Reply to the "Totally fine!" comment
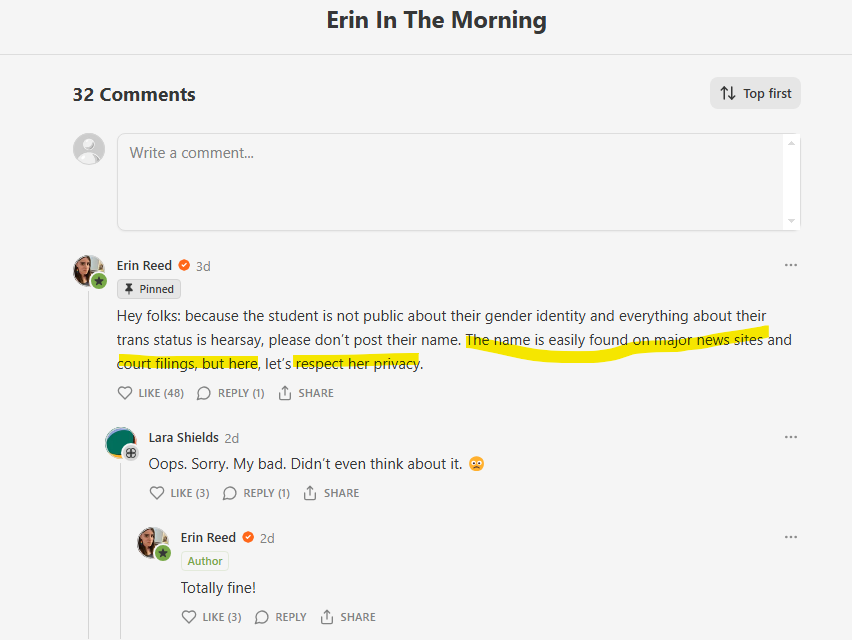852x640 pixels. [280, 617]
